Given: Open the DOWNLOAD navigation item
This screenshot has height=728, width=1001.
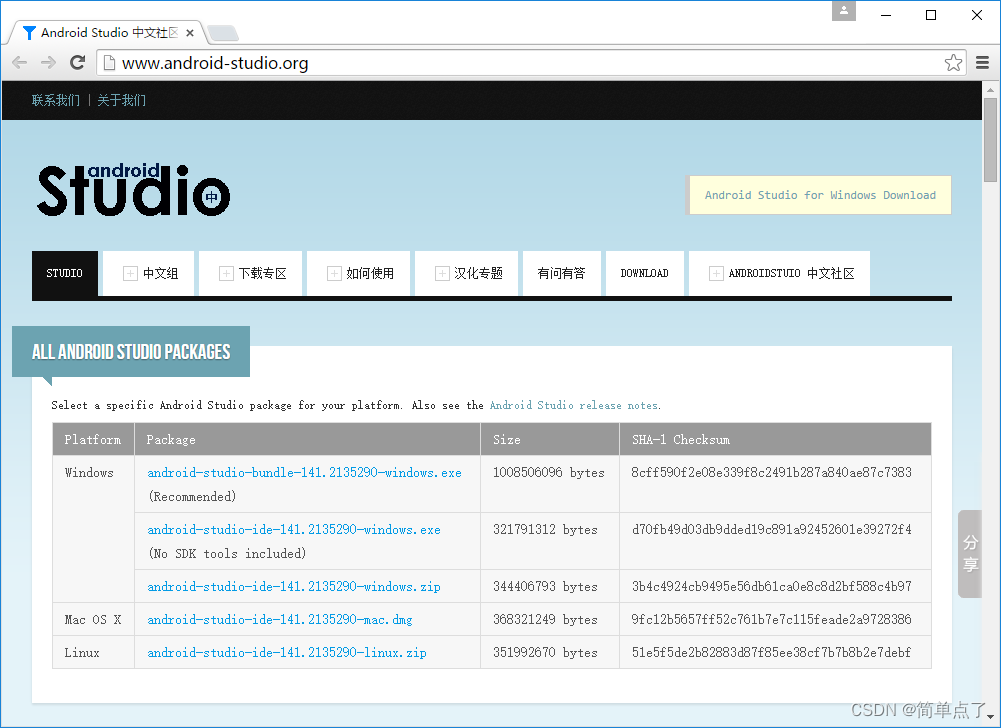Looking at the screenshot, I should pos(645,273).
